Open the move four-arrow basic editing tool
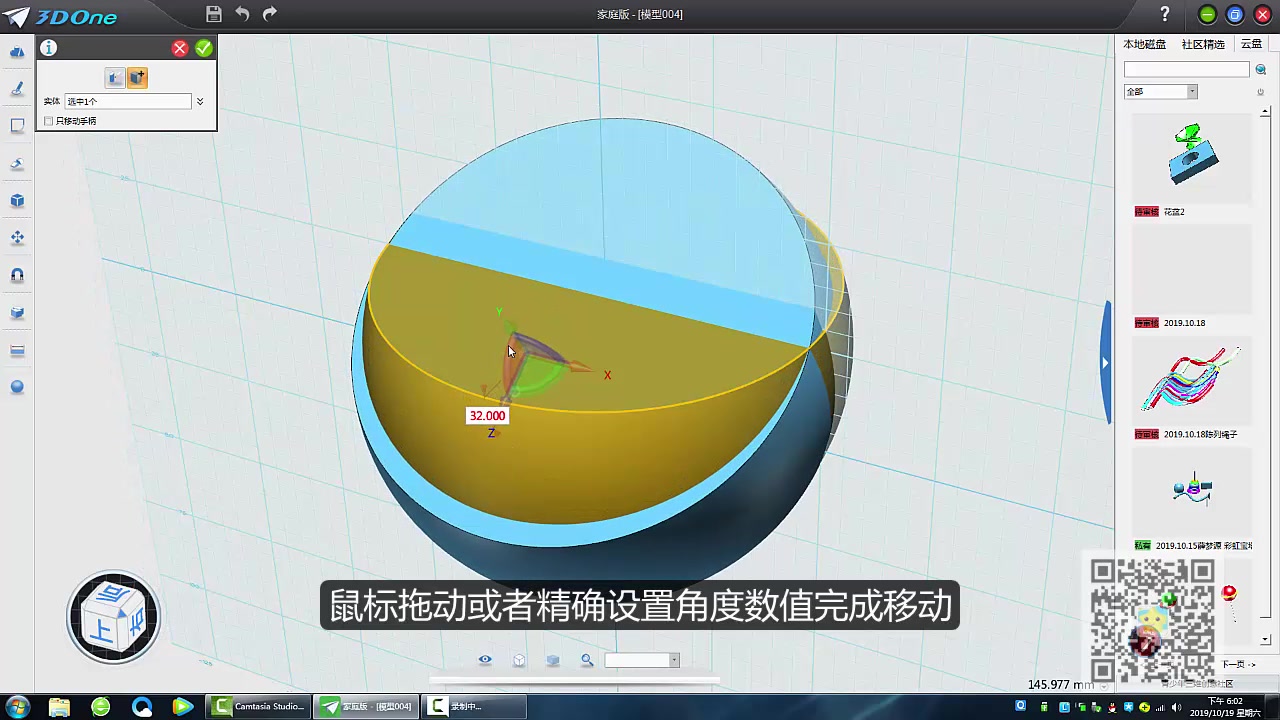 click(x=17, y=238)
